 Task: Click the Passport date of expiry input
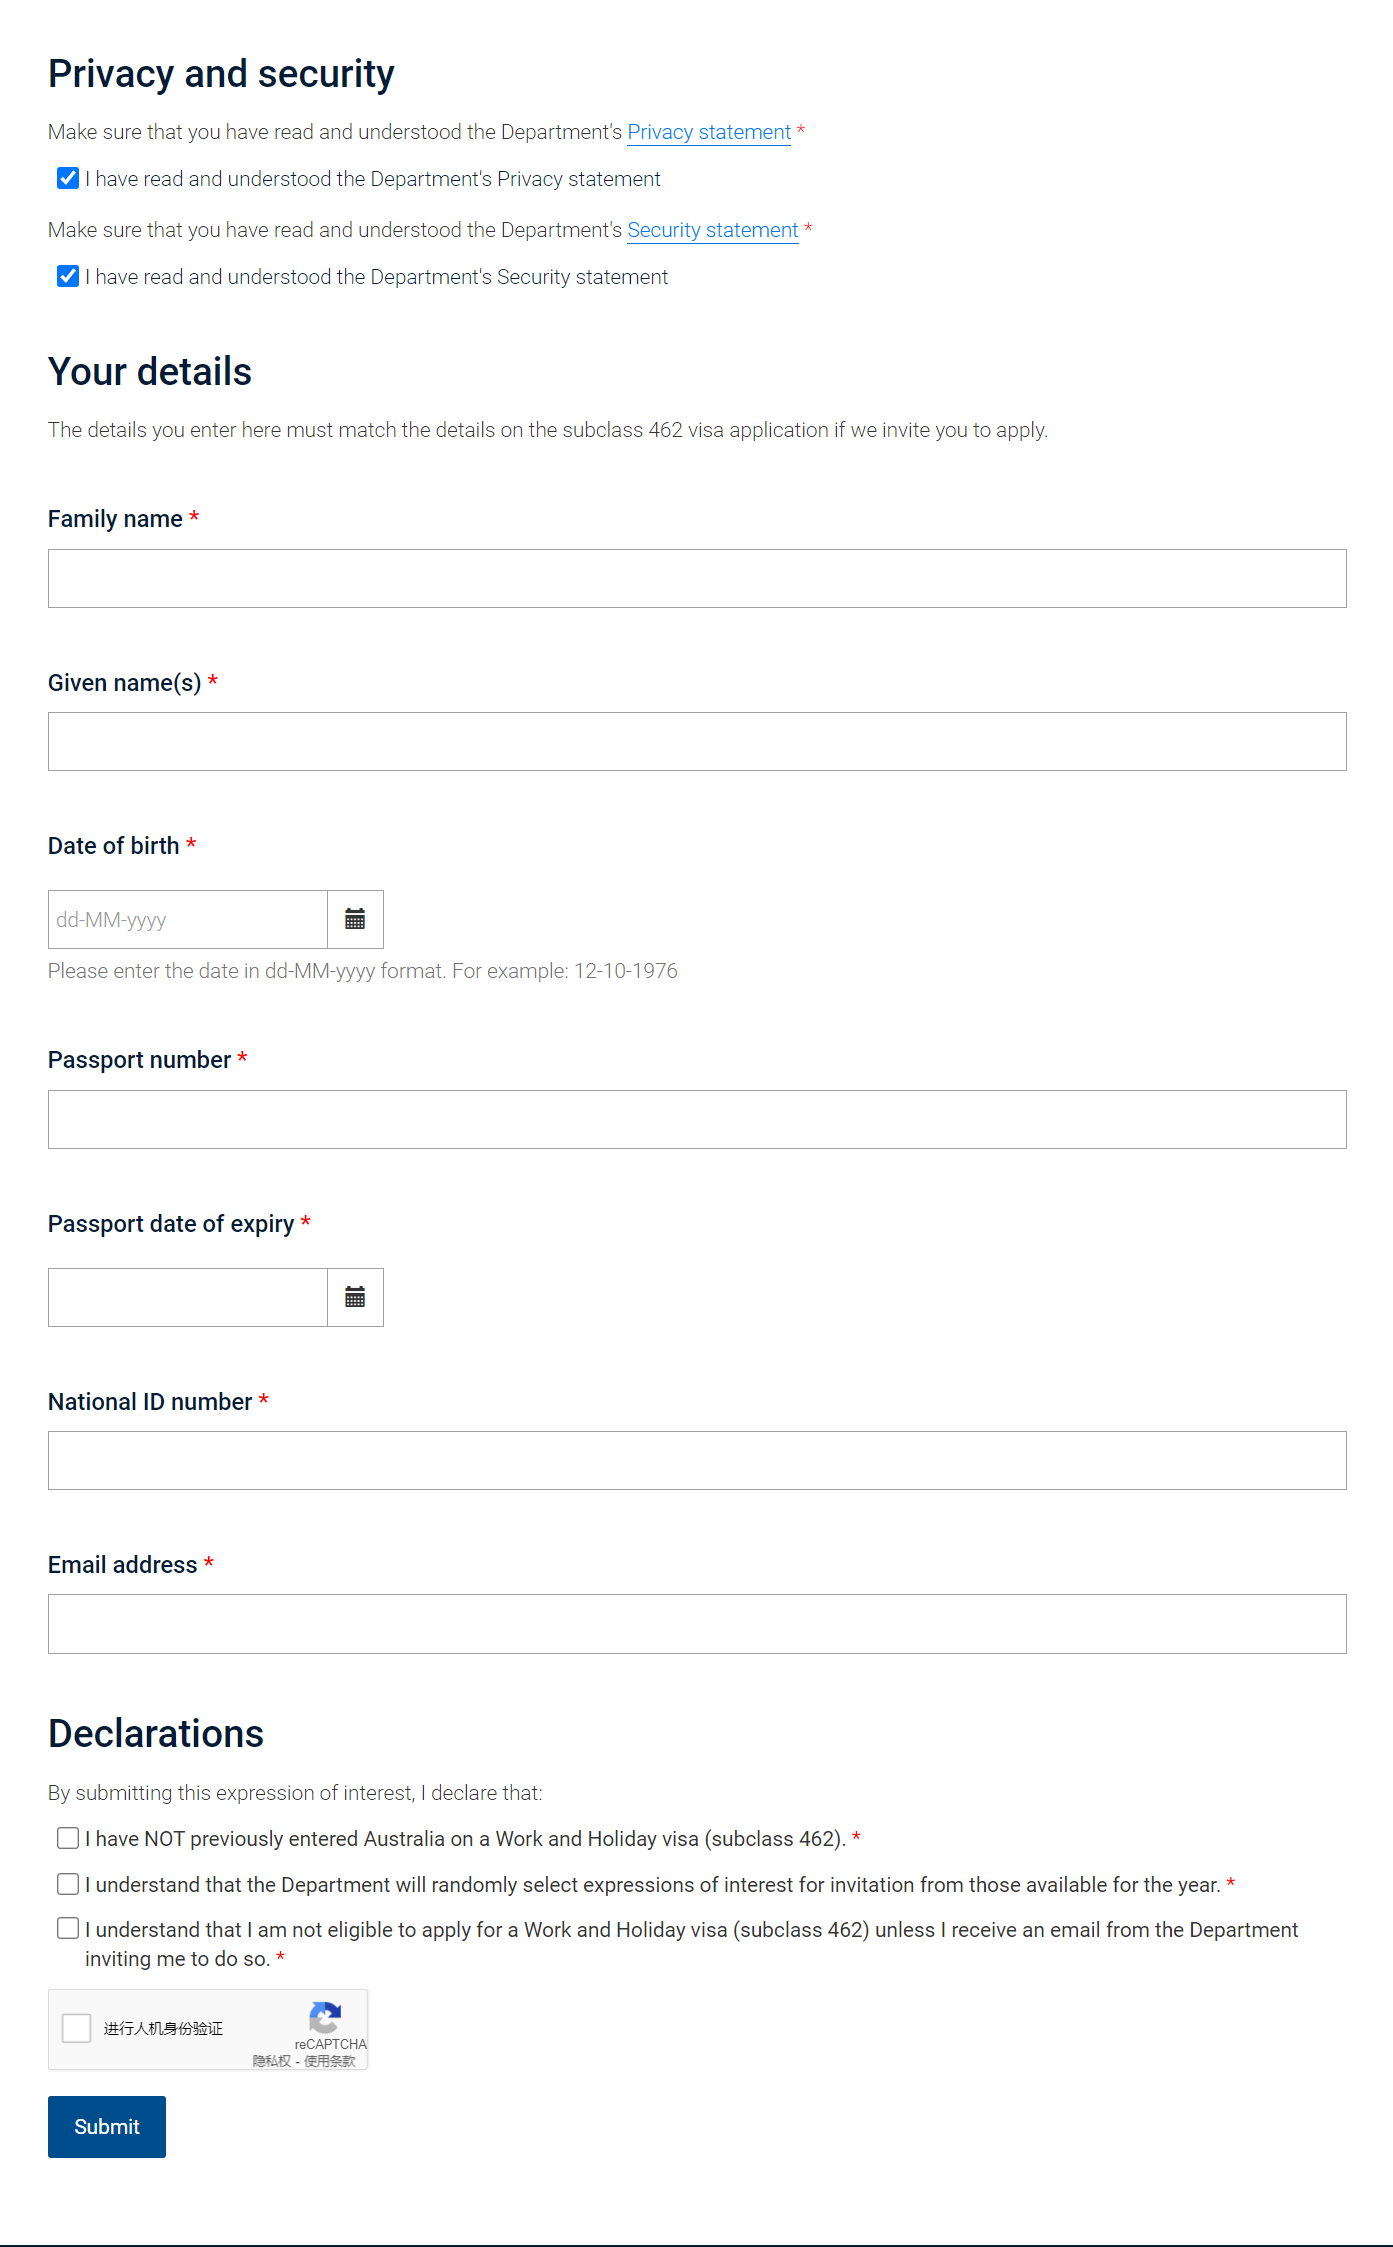click(188, 1297)
